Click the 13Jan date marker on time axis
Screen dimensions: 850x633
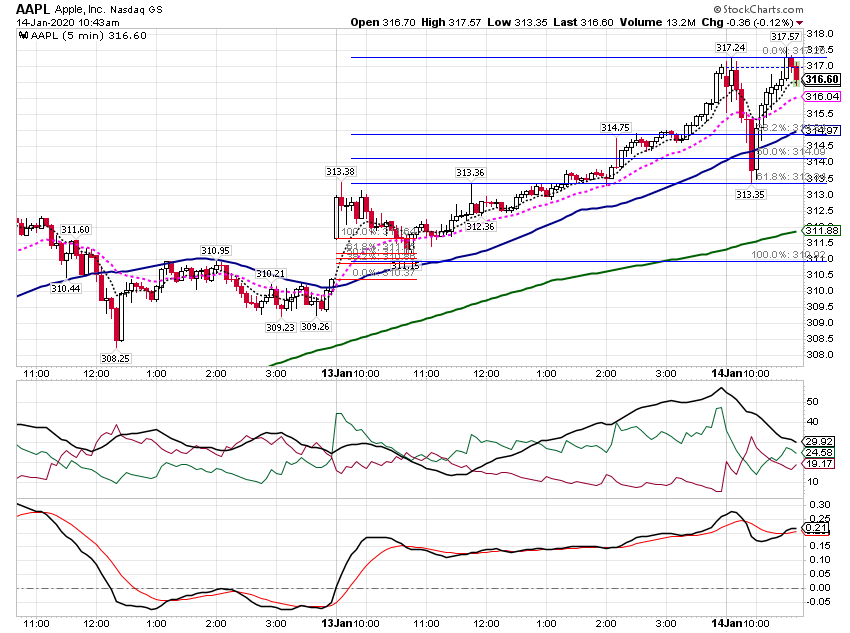337,373
